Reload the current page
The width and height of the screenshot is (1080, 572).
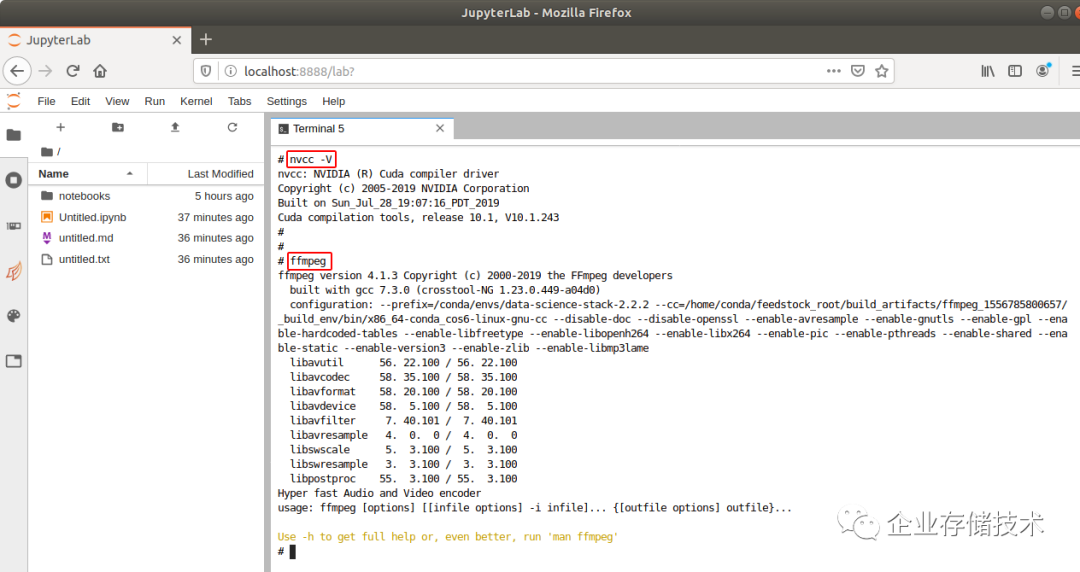[73, 71]
